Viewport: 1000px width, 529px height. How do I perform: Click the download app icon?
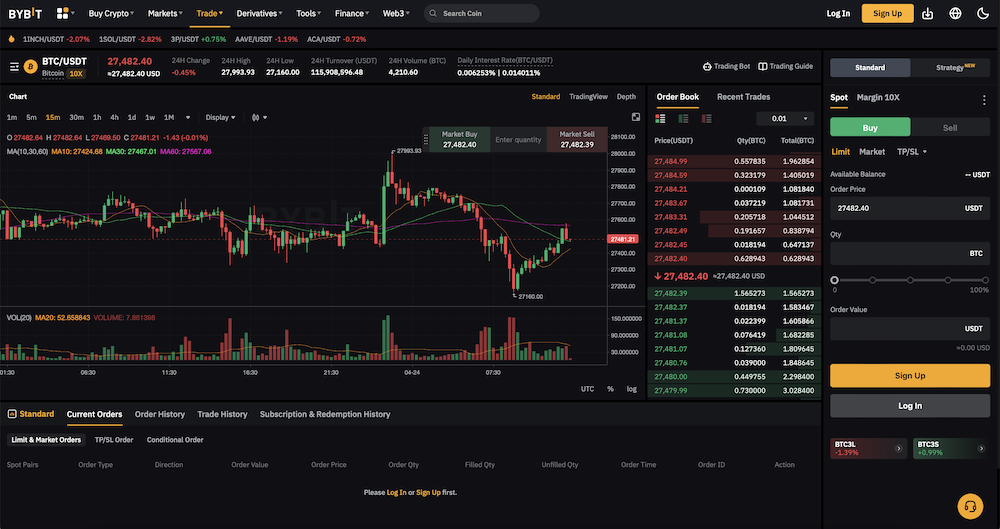(x=928, y=14)
